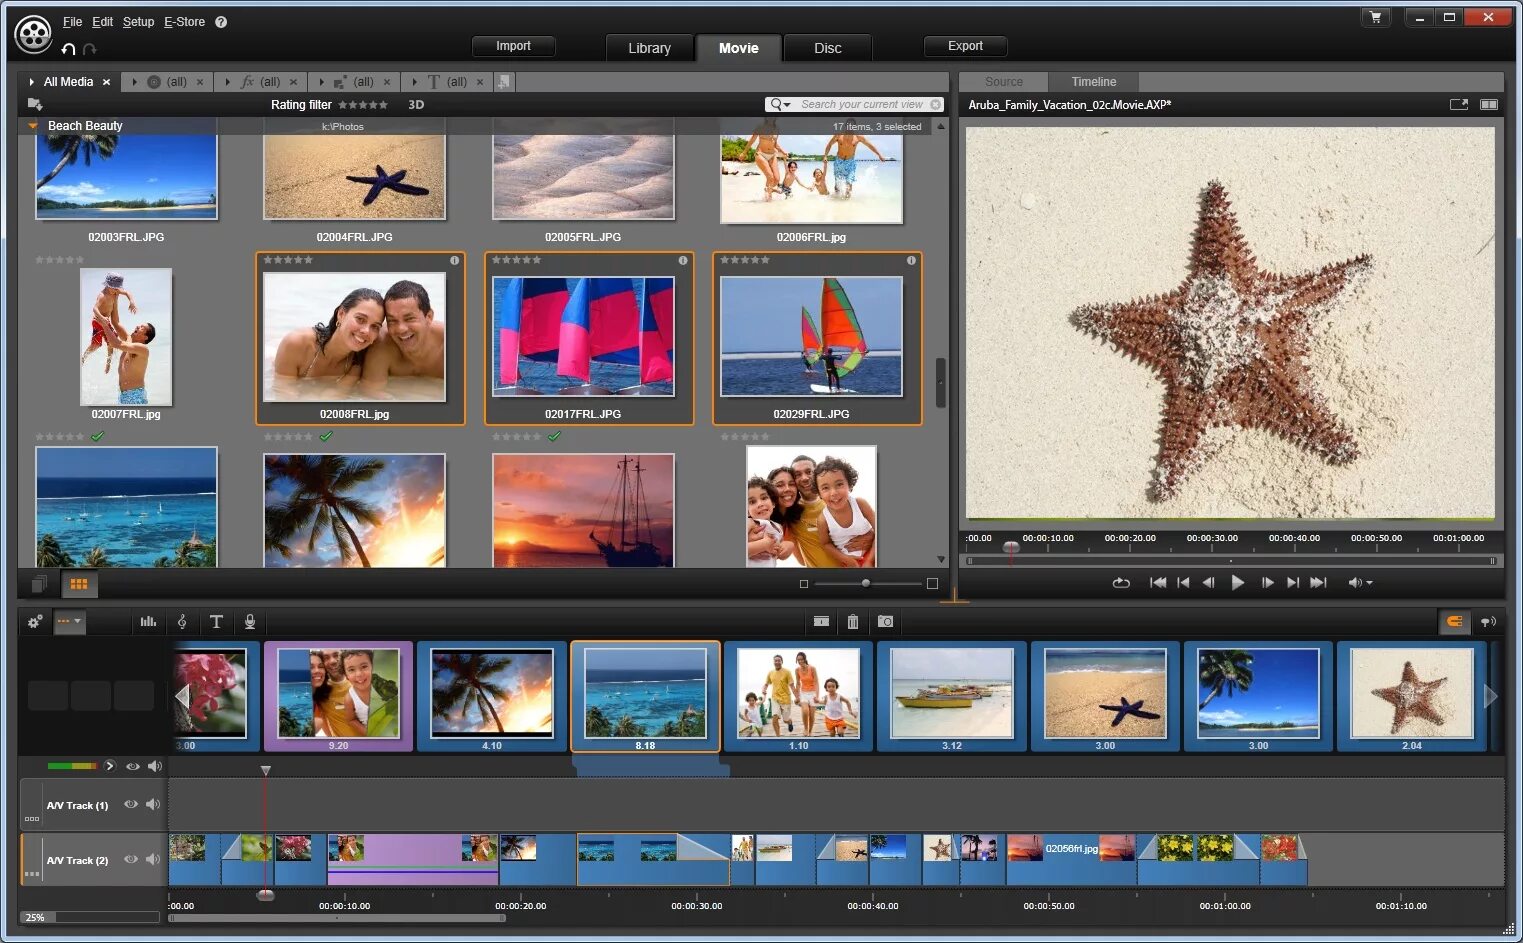The height and width of the screenshot is (943, 1523).
Task: Clear the library search field
Action: point(936,105)
